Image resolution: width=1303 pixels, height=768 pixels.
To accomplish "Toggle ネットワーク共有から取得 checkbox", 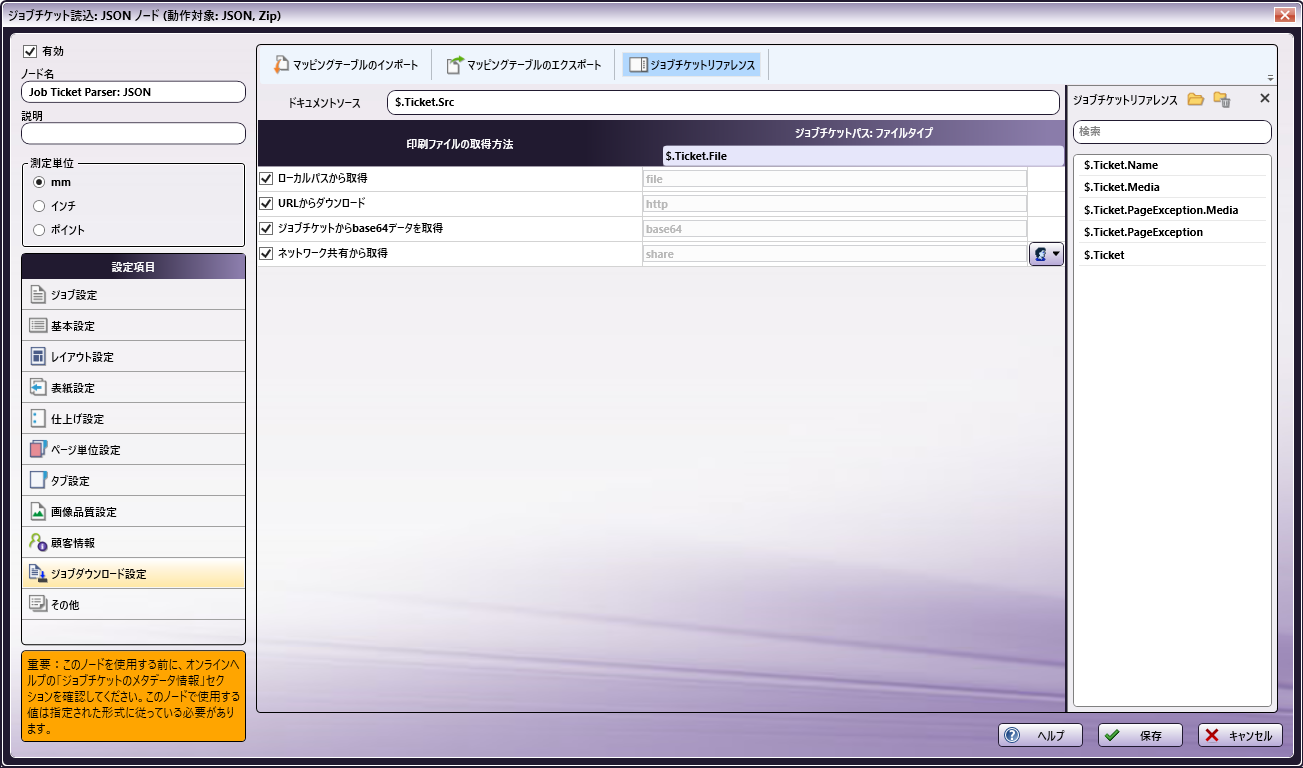I will [266, 254].
